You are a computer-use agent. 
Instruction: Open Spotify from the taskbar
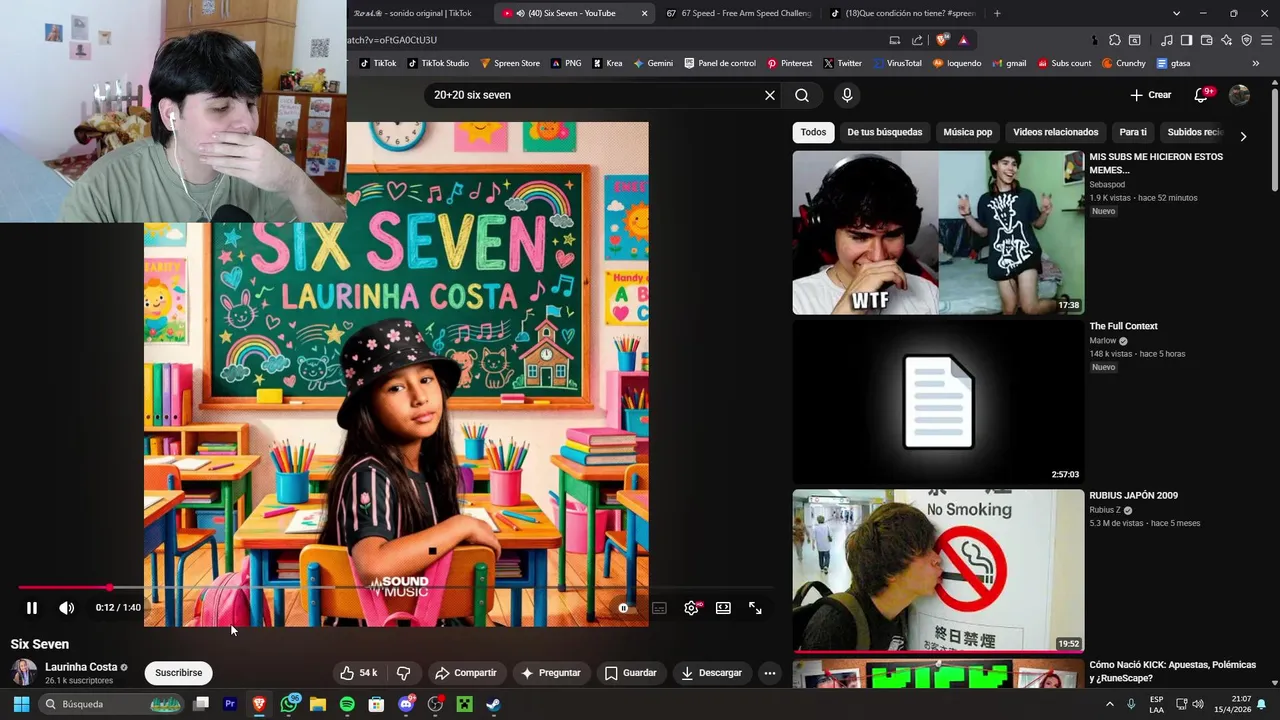(x=347, y=704)
